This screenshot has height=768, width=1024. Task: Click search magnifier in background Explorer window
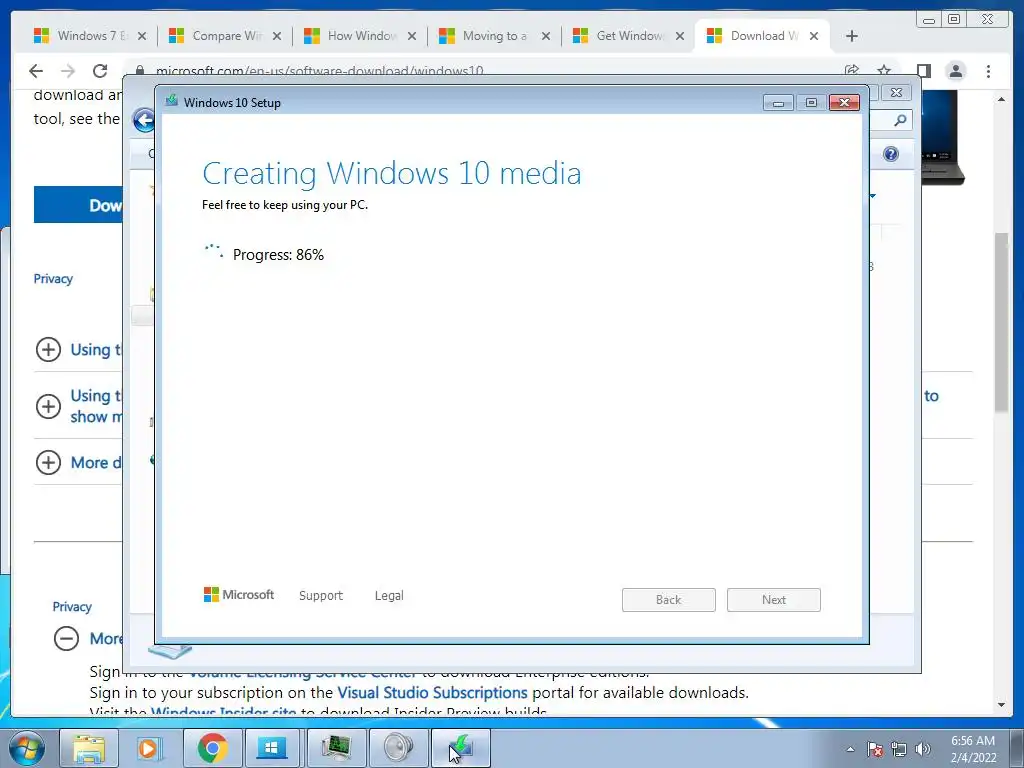(900, 120)
